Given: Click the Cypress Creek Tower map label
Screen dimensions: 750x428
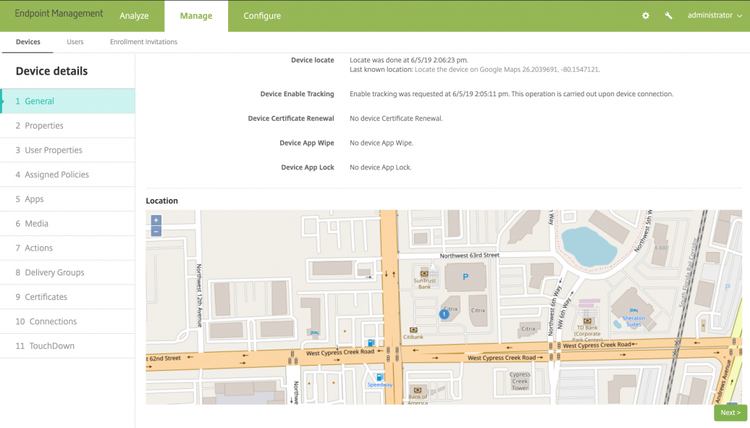Looking at the screenshot, I should [x=519, y=381].
